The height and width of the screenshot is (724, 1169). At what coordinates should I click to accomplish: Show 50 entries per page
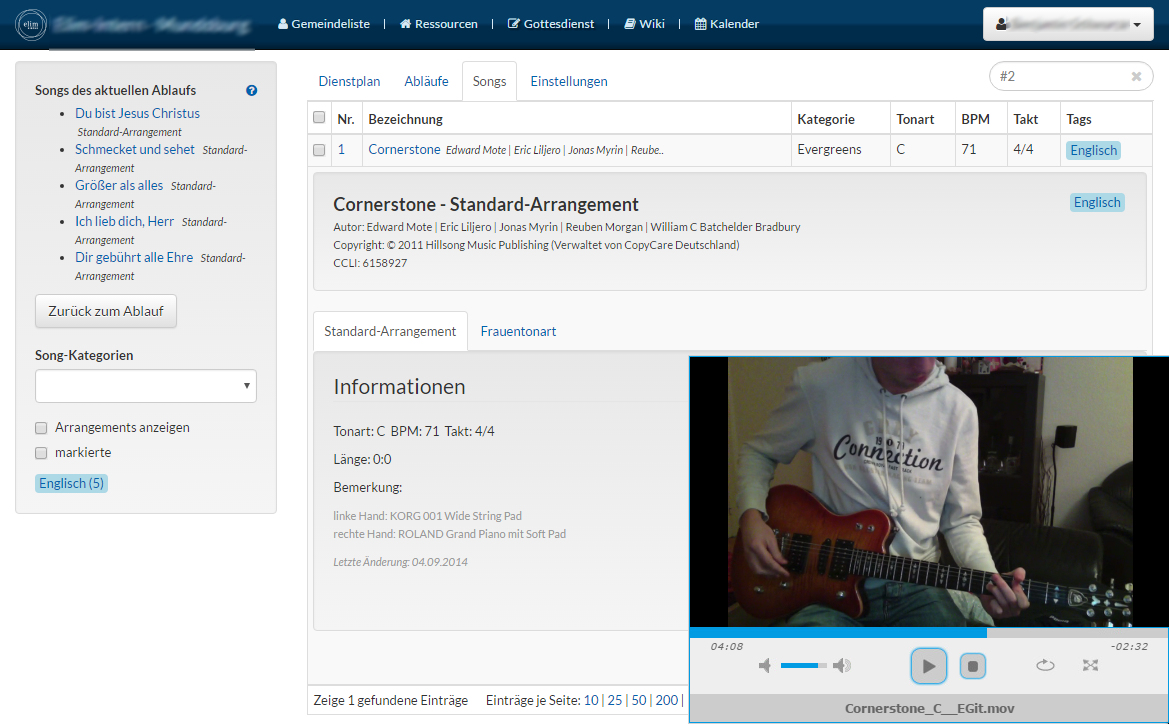click(x=639, y=700)
